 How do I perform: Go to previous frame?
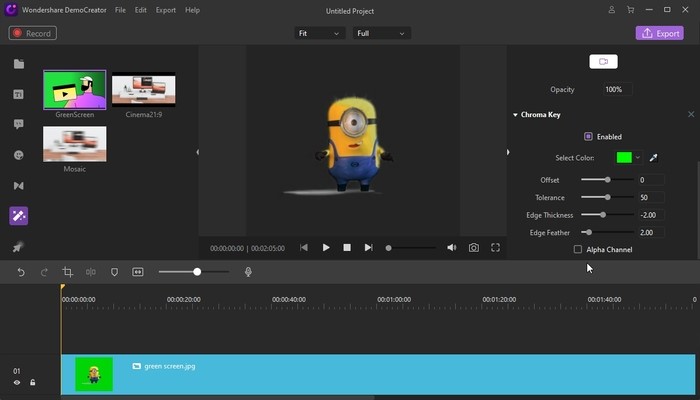304,248
